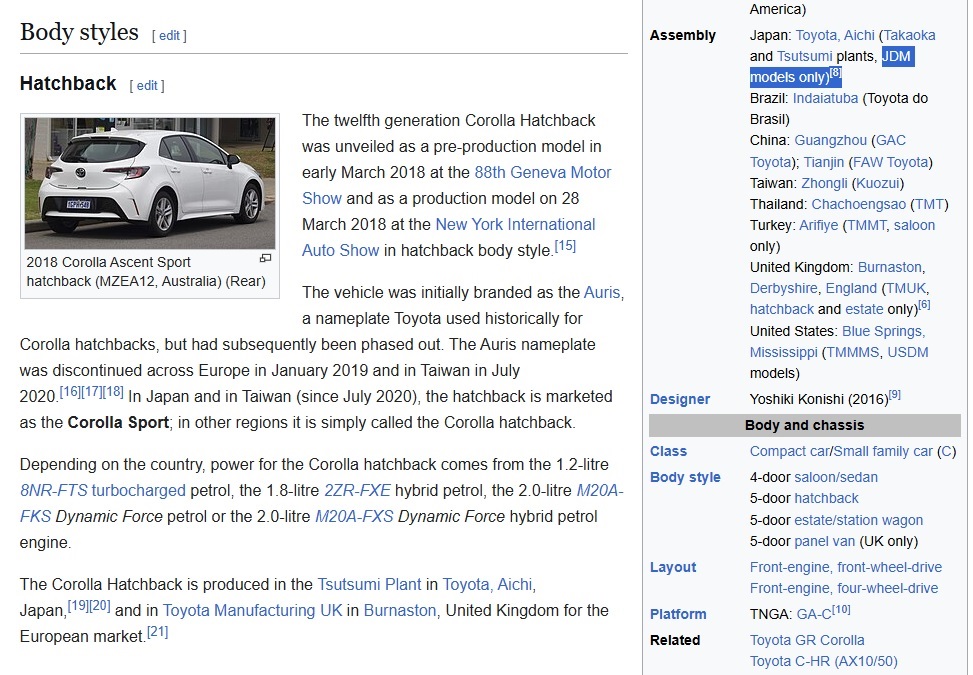Open the Takaoka plant link

point(910,35)
